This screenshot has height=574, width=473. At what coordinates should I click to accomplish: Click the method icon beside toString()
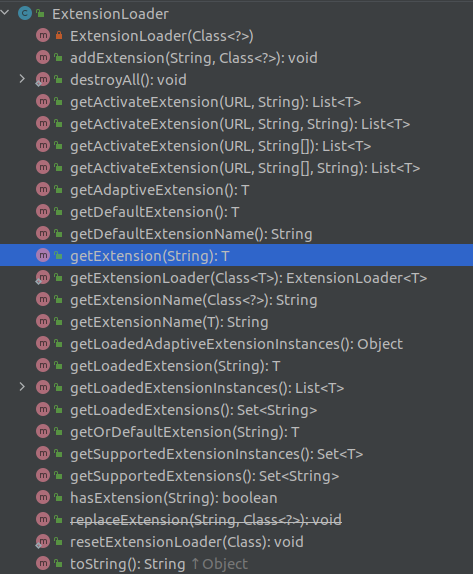tap(43, 563)
